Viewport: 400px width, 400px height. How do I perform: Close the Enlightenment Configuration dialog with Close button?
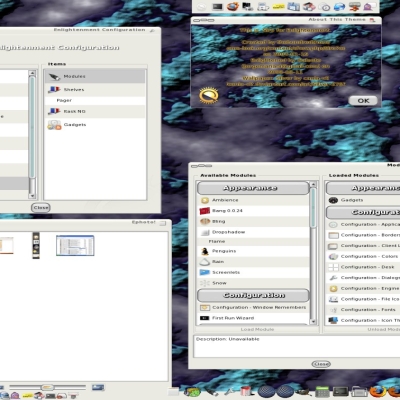coord(41,208)
